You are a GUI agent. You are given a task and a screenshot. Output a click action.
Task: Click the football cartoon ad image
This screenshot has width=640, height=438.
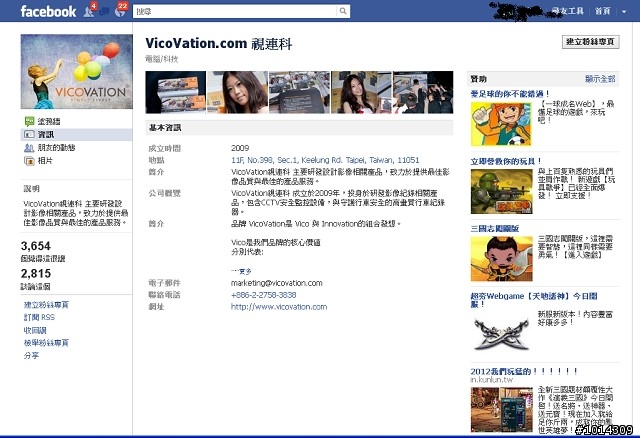pyautogui.click(x=501, y=124)
